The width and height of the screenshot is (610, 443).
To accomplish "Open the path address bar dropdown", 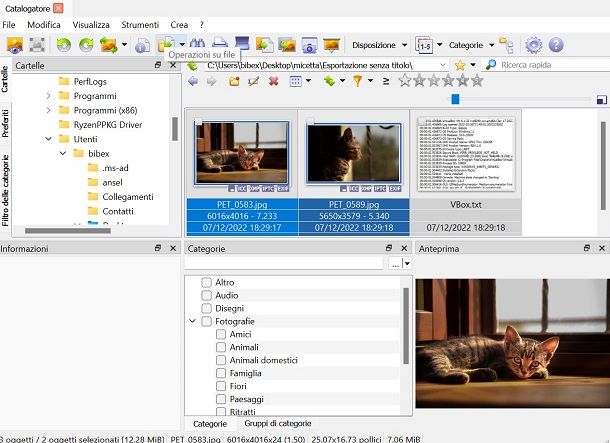I will click(x=443, y=65).
